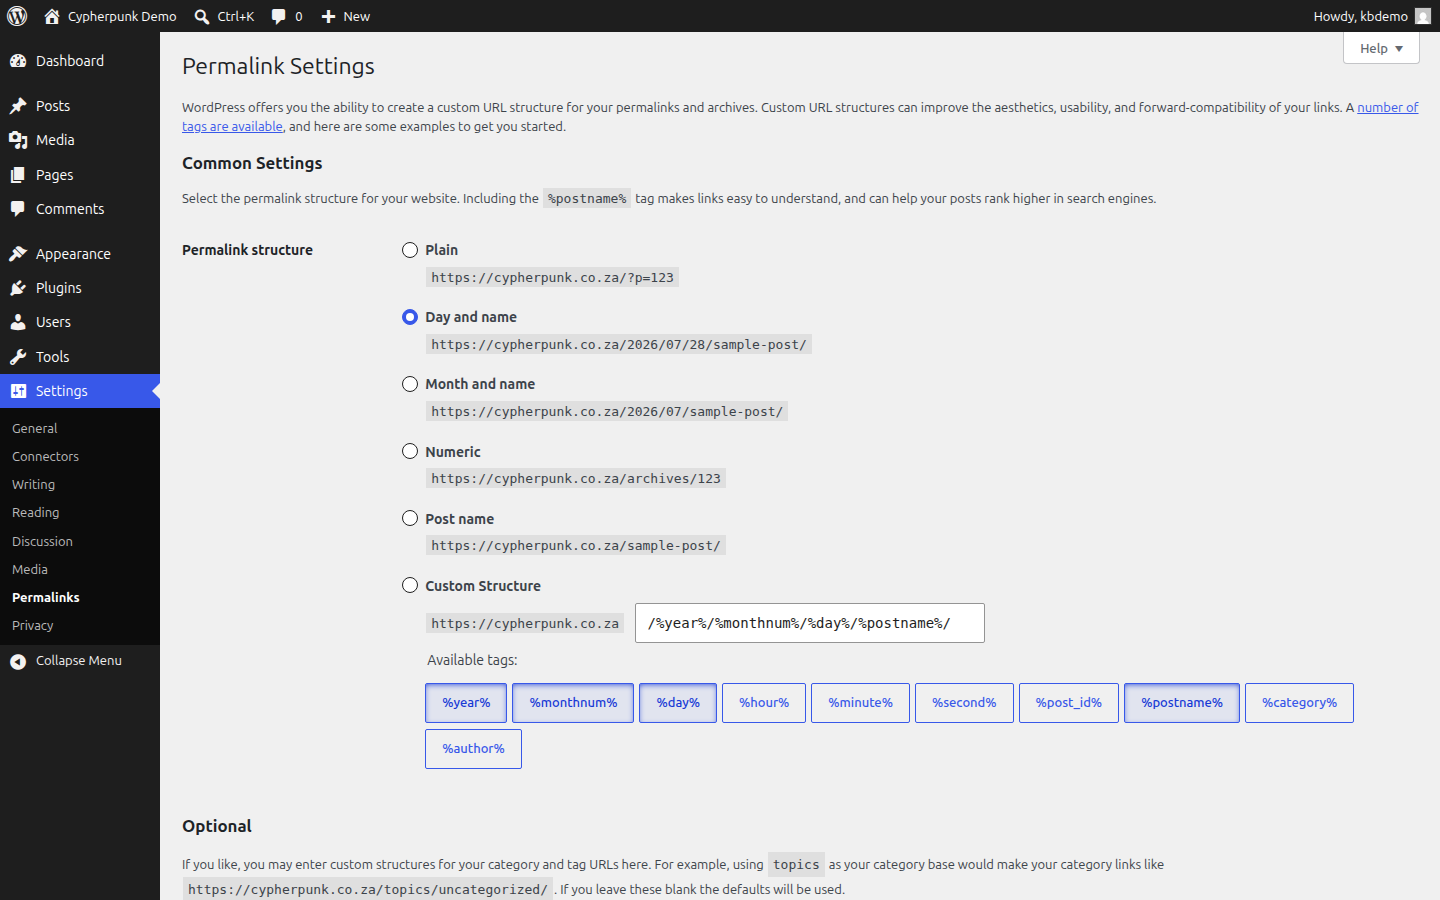Toggle the %postname% tag button
This screenshot has width=1440, height=900.
1182,703
